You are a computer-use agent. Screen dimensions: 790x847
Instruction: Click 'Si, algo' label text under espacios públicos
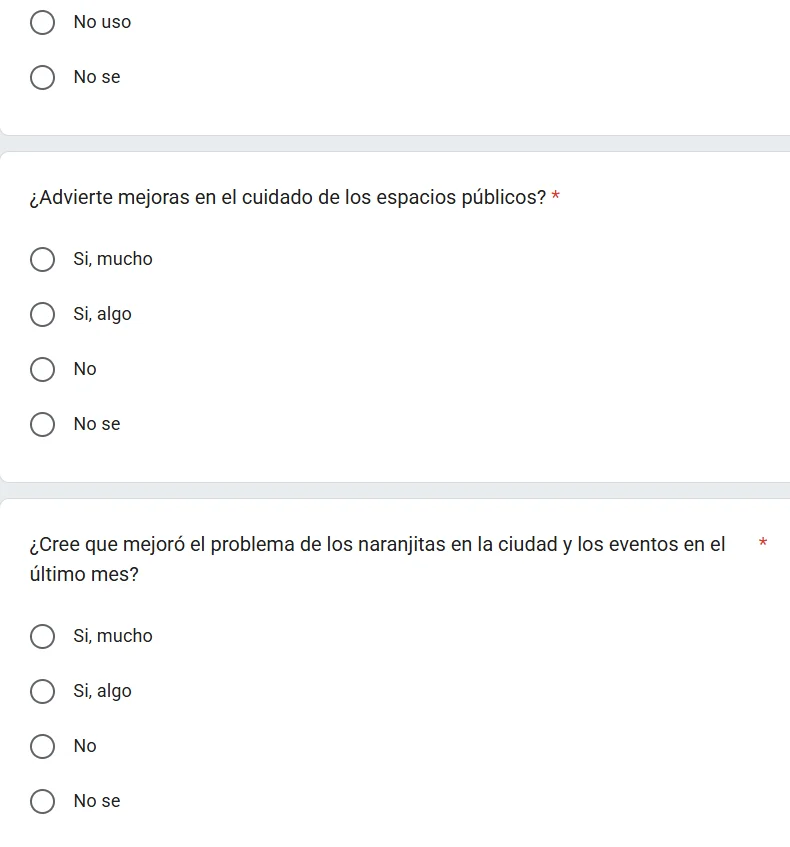pyautogui.click(x=103, y=314)
